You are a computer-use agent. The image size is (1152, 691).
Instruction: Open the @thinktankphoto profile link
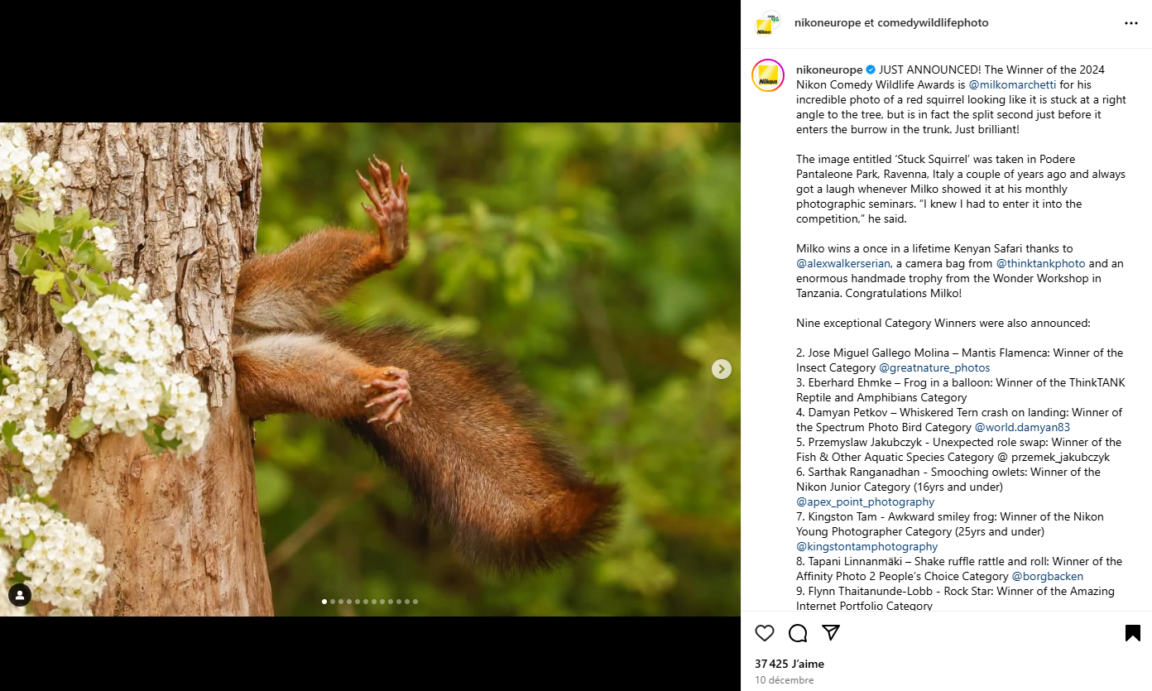click(x=1039, y=264)
